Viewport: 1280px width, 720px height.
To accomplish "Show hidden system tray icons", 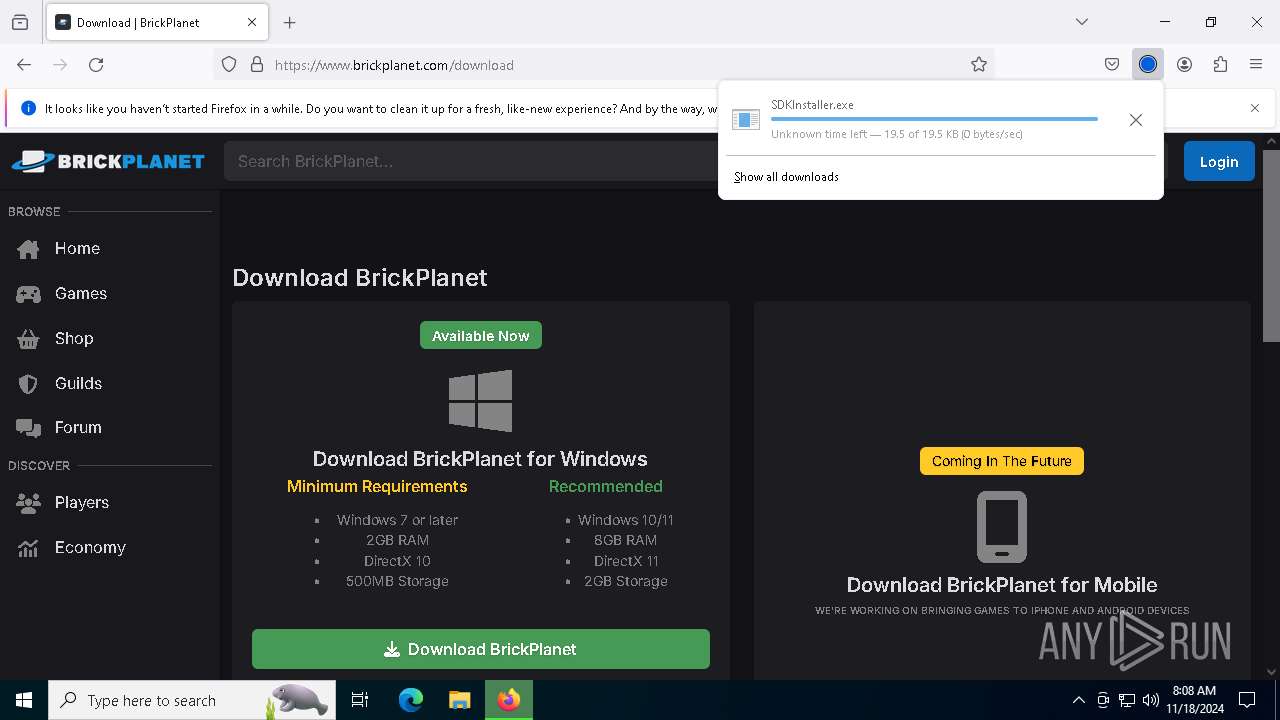I will pyautogui.click(x=1078, y=700).
